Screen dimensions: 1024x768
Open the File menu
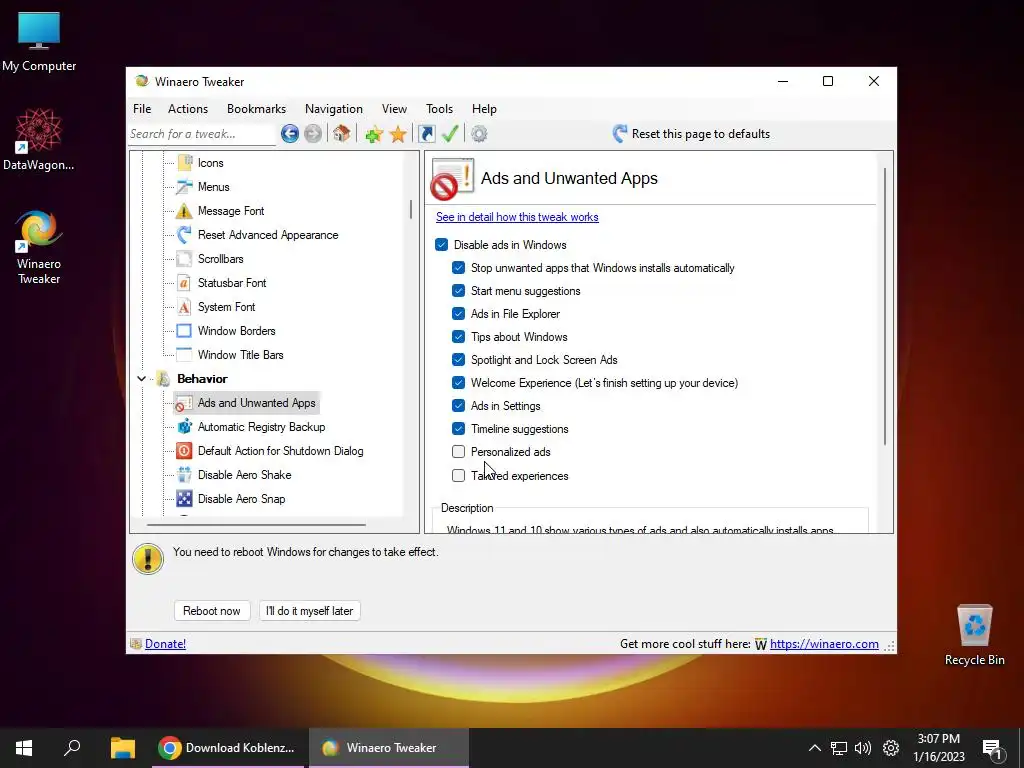click(x=142, y=109)
